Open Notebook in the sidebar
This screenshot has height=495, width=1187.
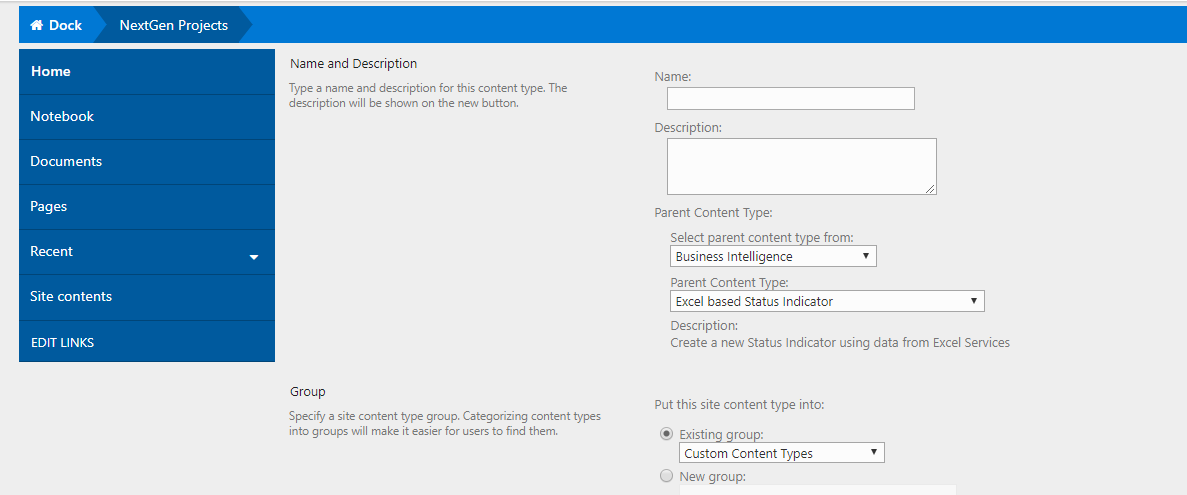click(x=147, y=117)
